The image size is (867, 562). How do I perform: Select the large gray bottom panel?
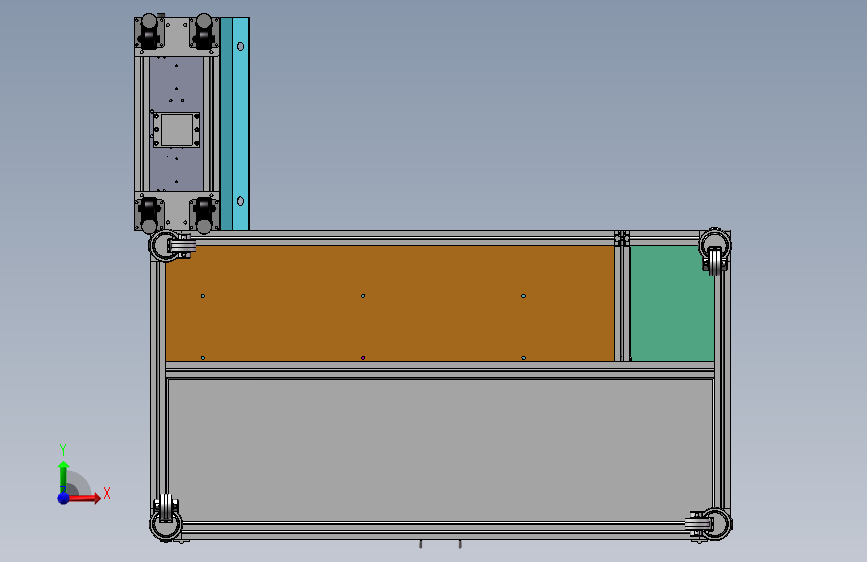coord(440,450)
